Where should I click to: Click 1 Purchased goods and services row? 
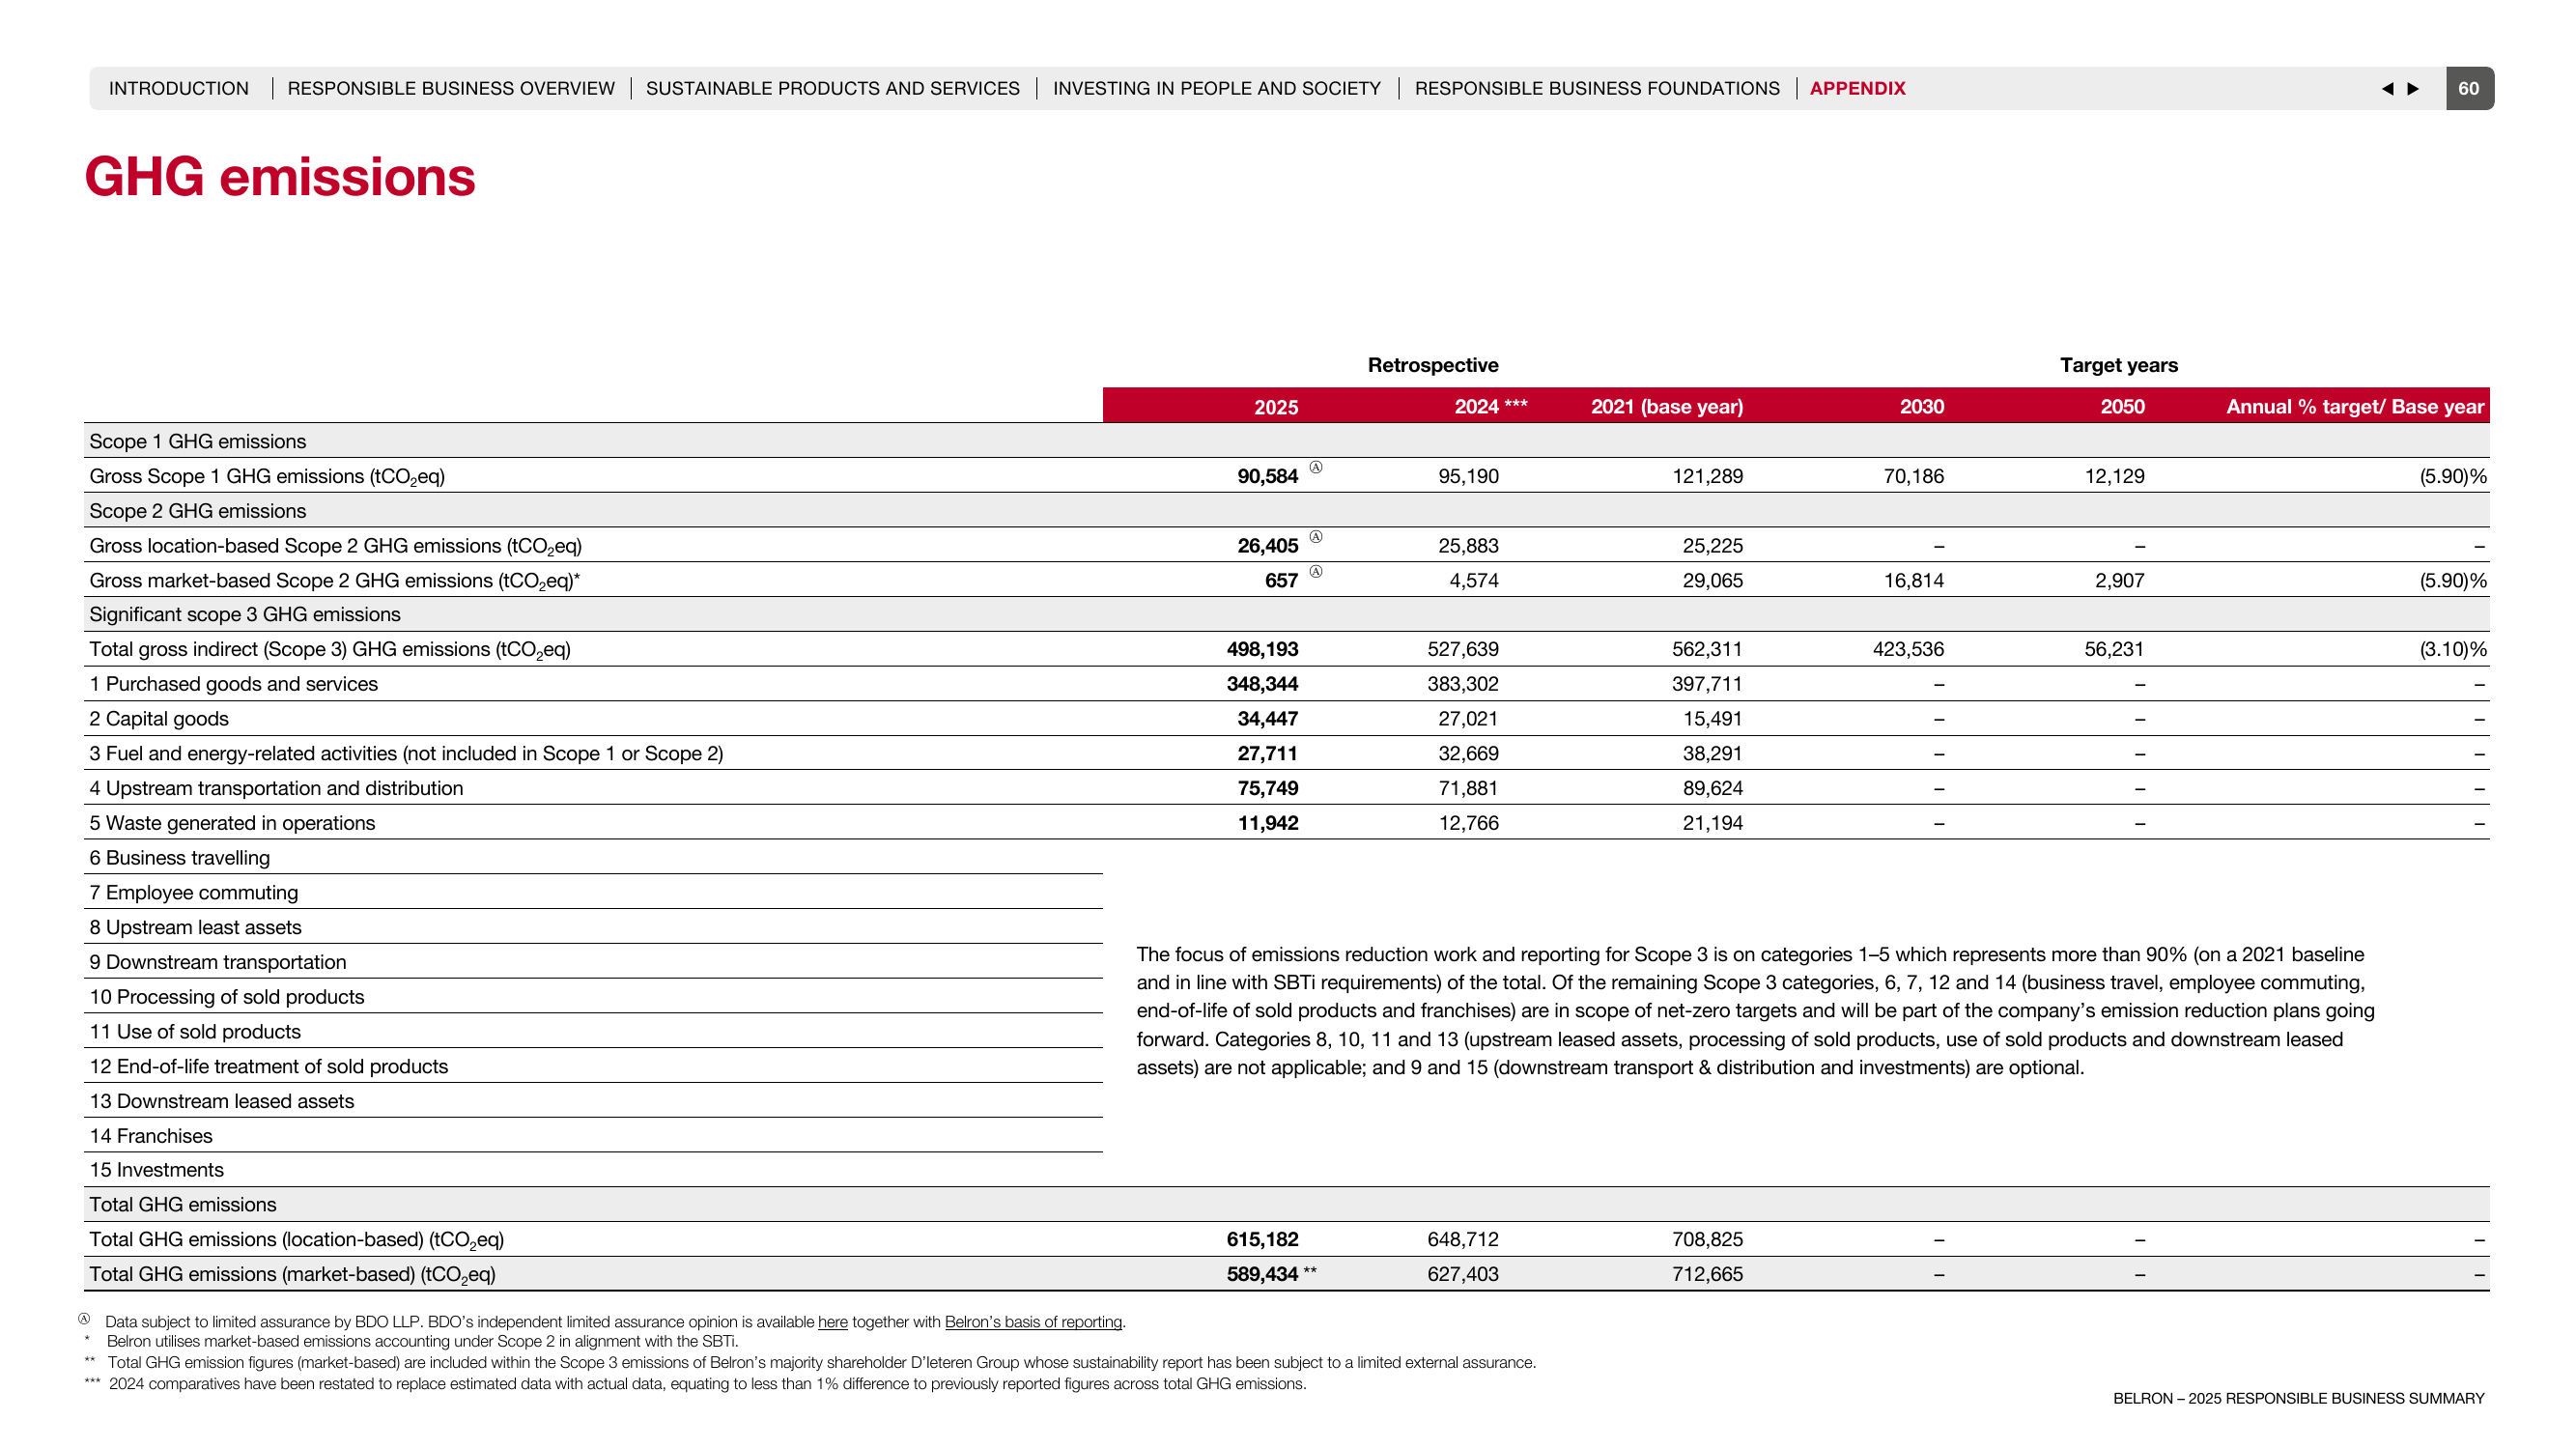click(x=233, y=684)
